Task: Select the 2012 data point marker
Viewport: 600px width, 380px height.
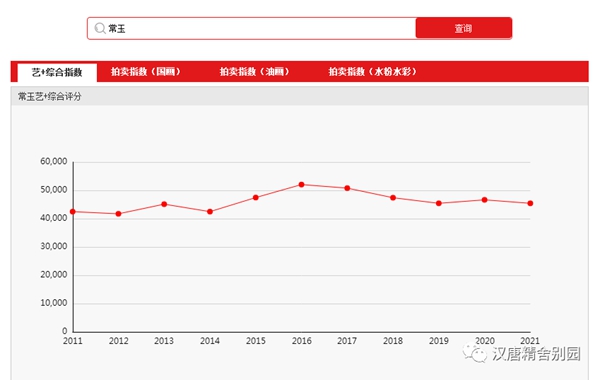Action: pyautogui.click(x=119, y=214)
